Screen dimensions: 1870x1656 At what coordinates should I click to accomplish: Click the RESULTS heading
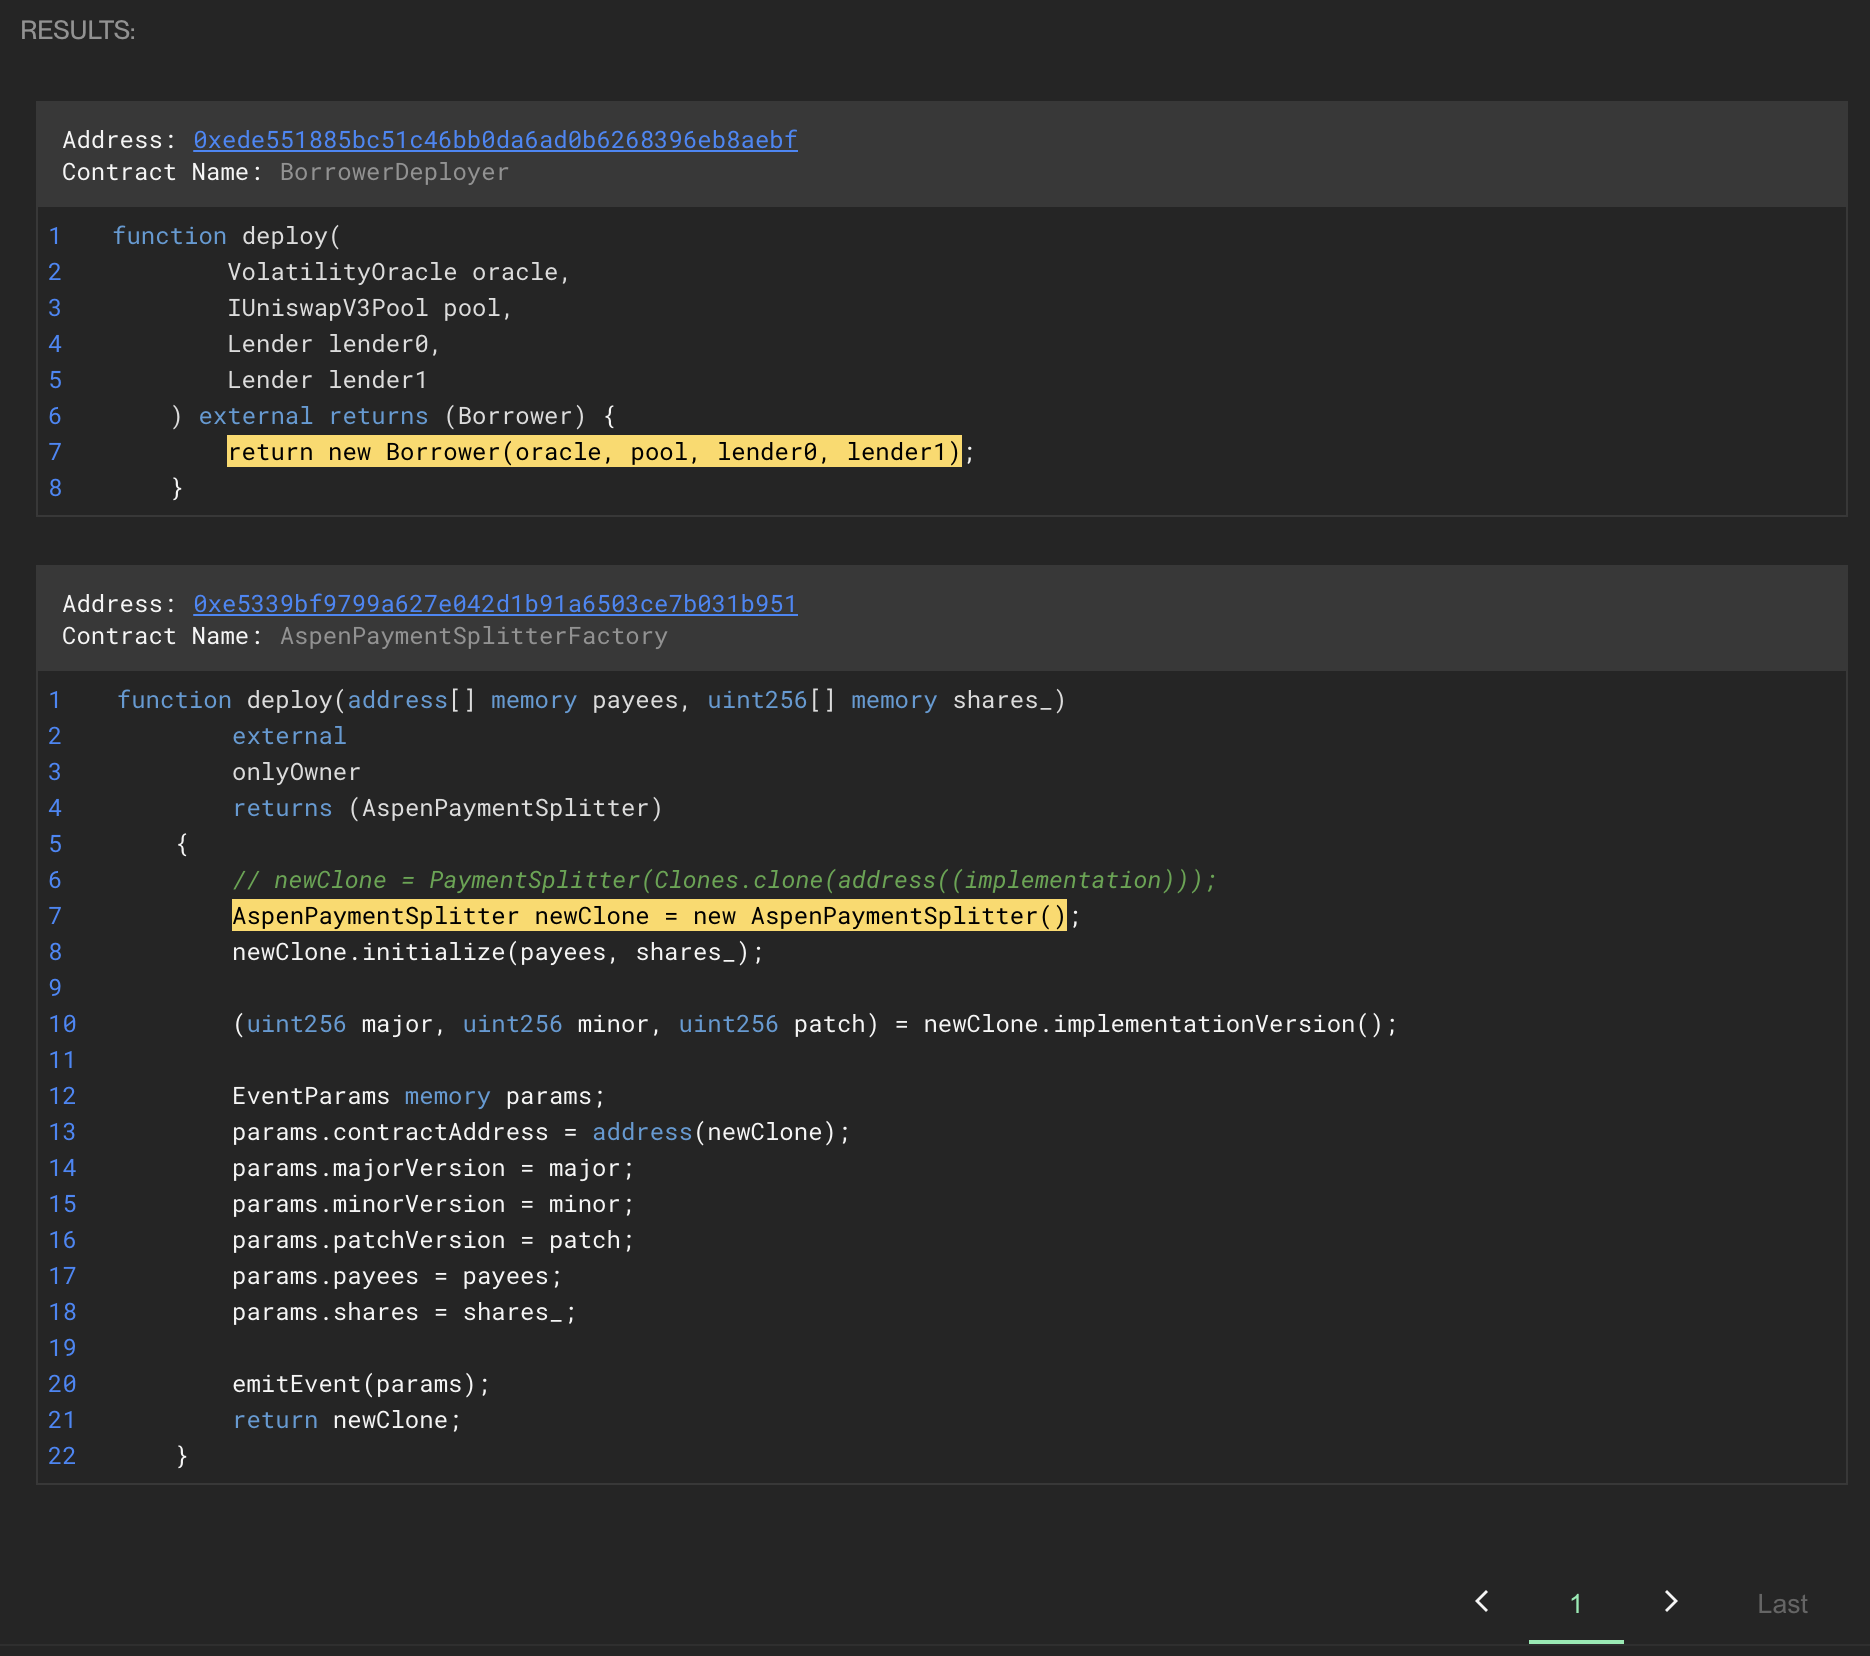coord(78,30)
